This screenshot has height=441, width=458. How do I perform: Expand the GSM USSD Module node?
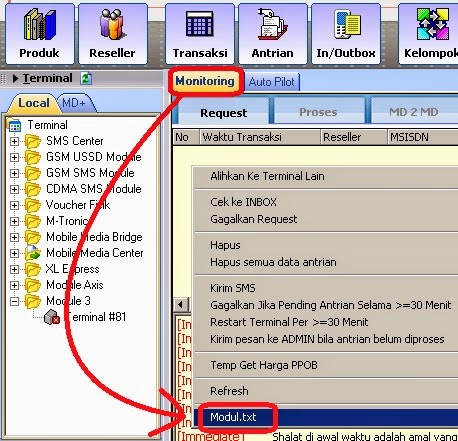click(x=14, y=157)
